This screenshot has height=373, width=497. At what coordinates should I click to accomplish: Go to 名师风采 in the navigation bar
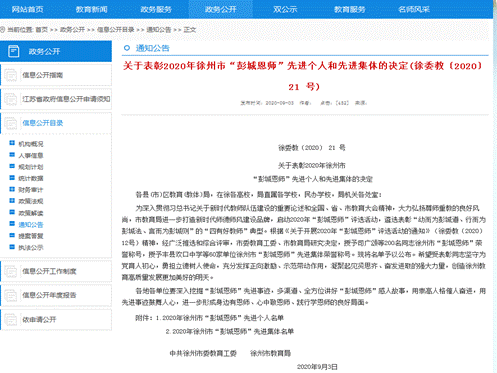[x=414, y=9]
